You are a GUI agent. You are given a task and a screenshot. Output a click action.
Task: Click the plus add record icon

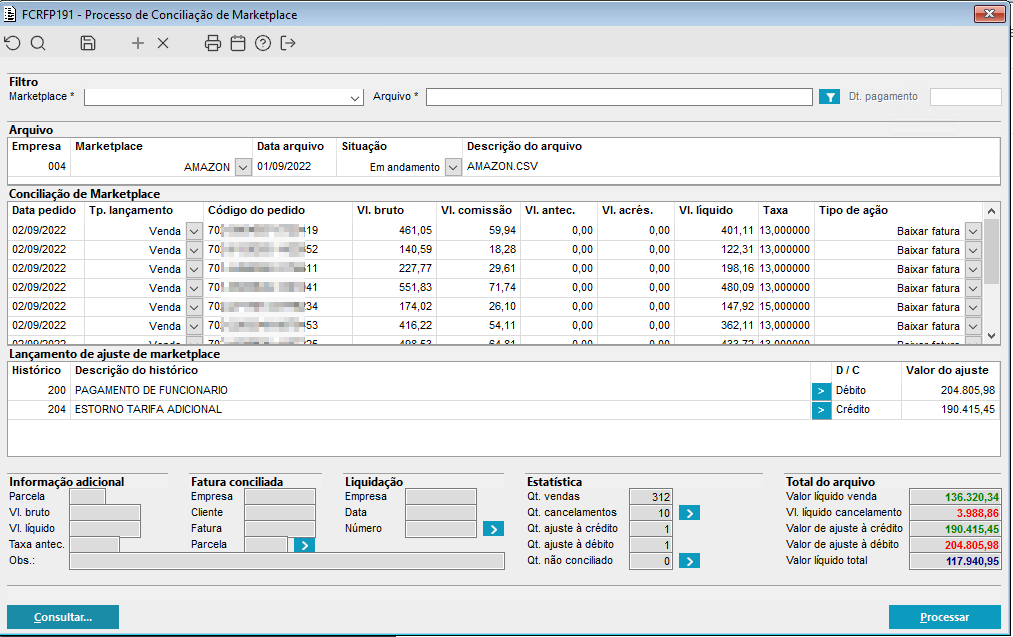pyautogui.click(x=138, y=43)
